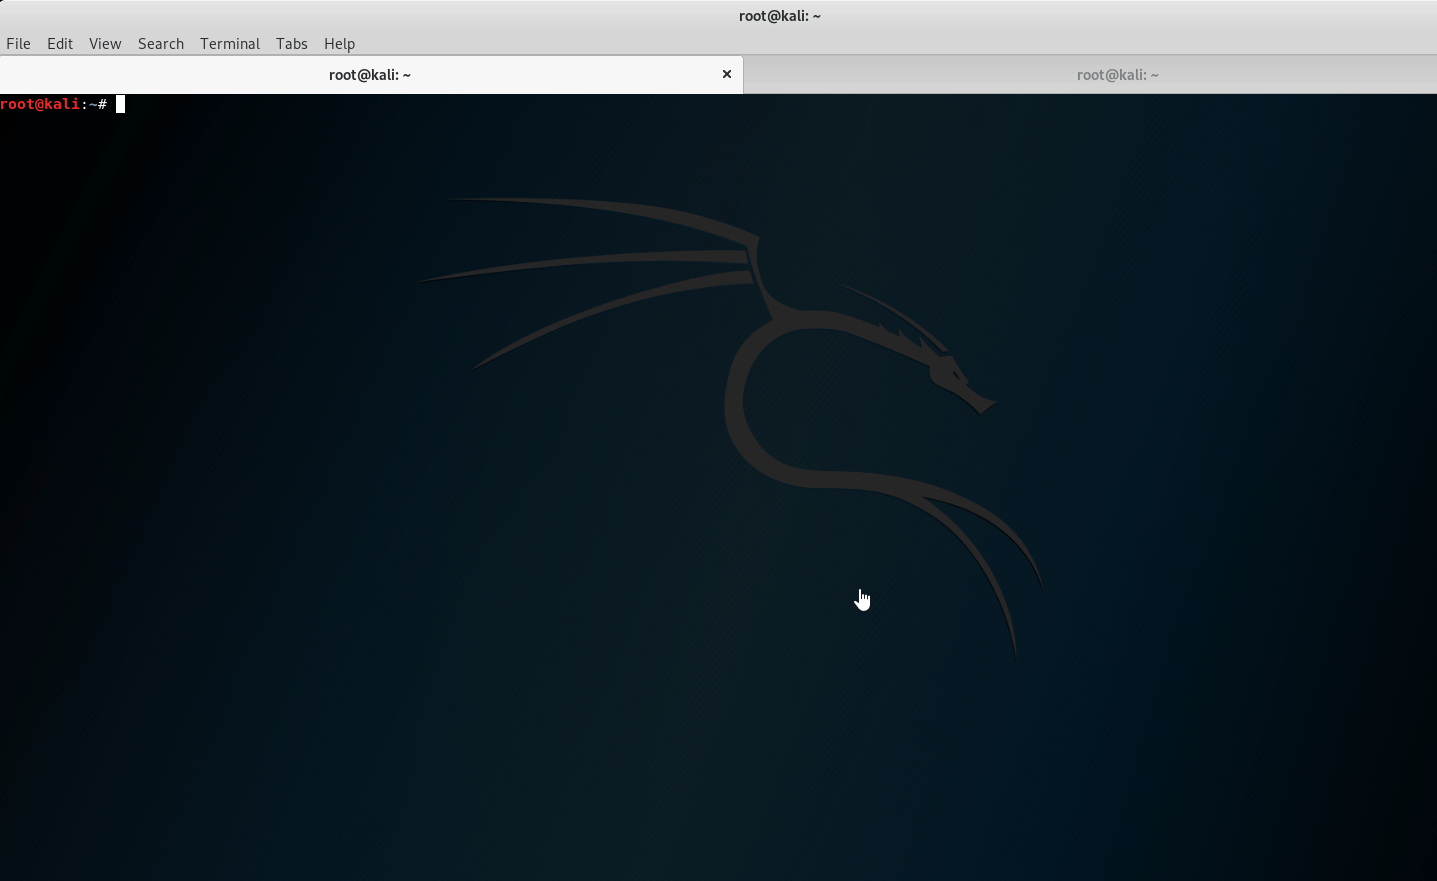Open the Help menu
The width and height of the screenshot is (1437, 881).
pos(340,43)
